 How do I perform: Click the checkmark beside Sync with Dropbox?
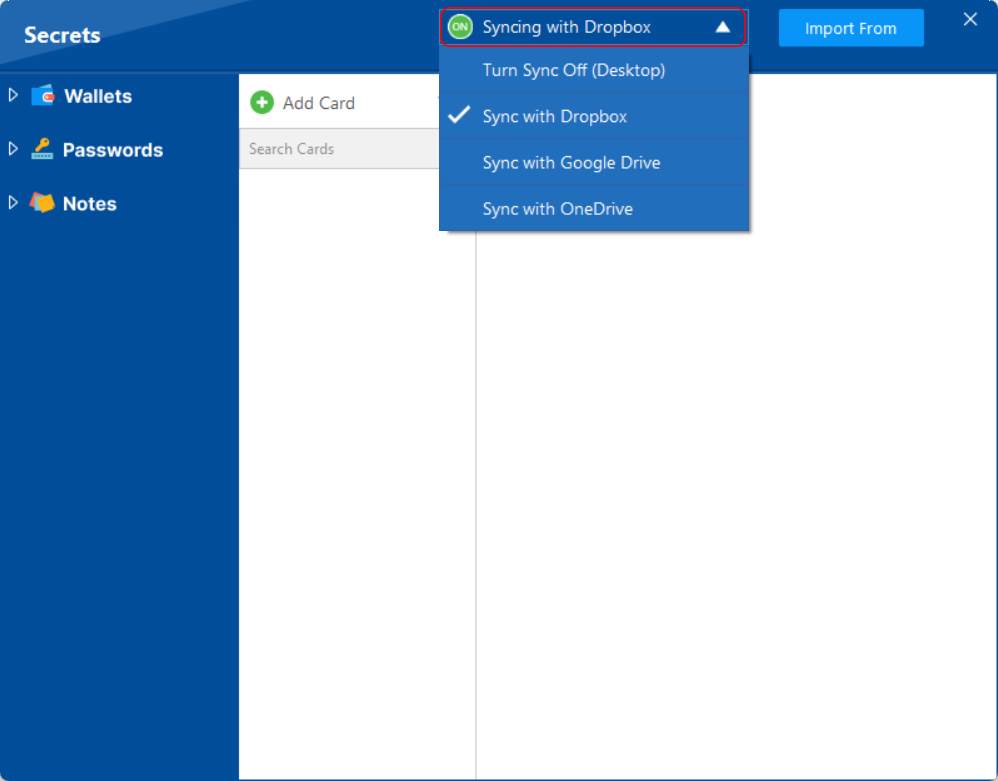pyautogui.click(x=459, y=115)
